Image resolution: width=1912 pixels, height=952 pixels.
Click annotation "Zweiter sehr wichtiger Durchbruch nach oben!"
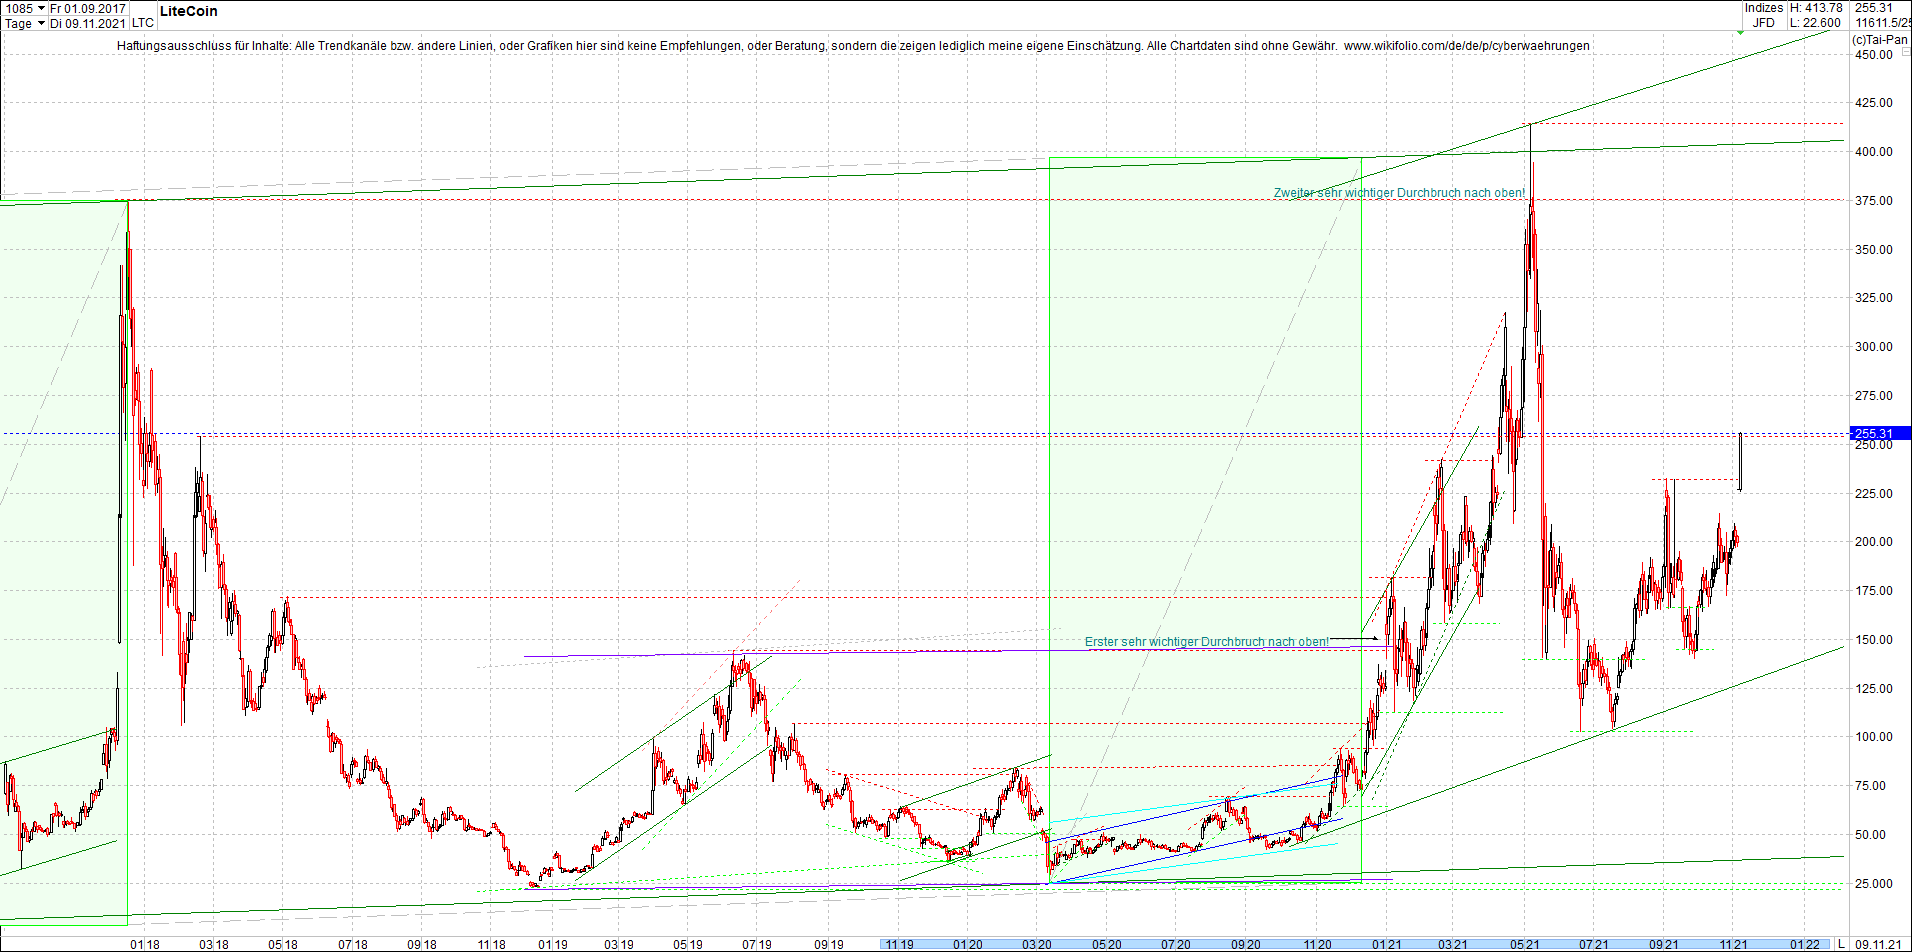[1398, 193]
